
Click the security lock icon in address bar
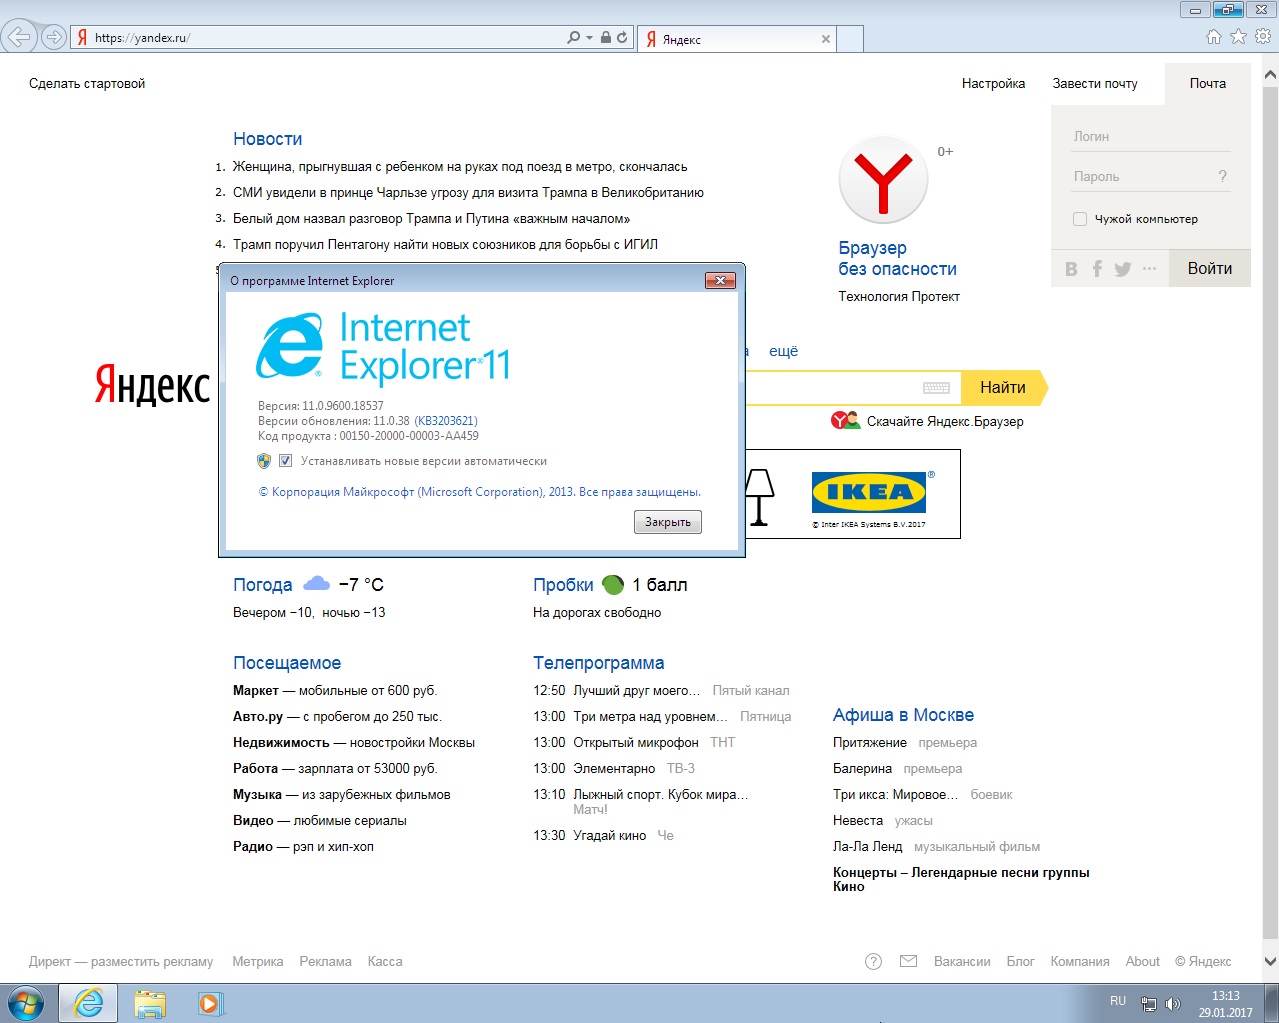click(x=605, y=37)
